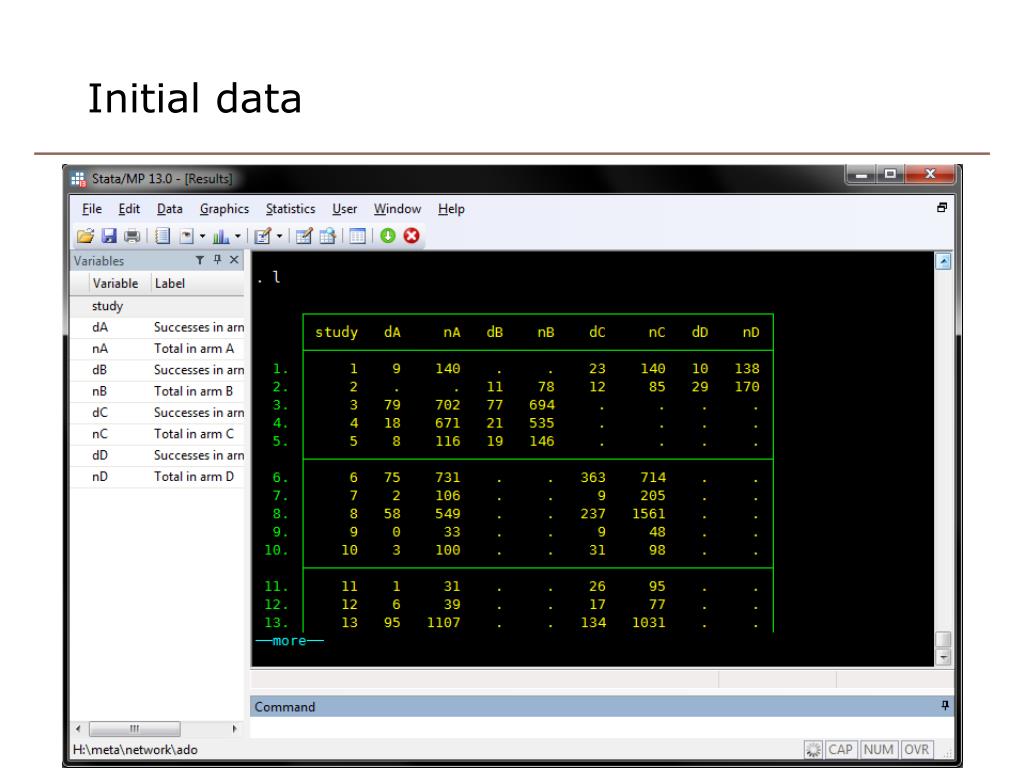The image size is (1024, 768).
Task: Click the —more— link in Results
Action: [x=289, y=641]
